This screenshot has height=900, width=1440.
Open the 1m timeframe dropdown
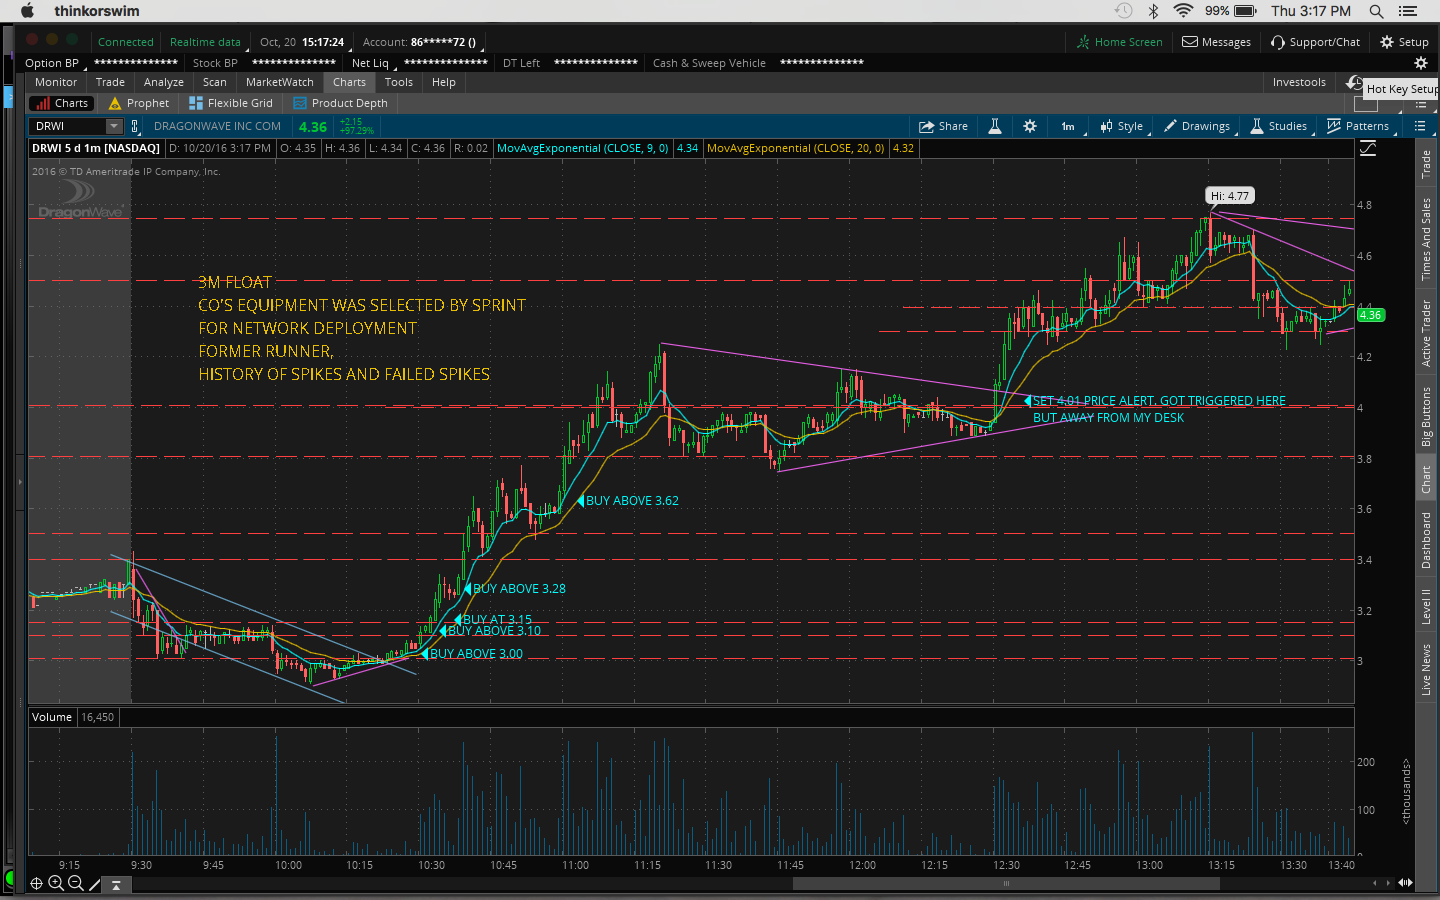click(1068, 126)
